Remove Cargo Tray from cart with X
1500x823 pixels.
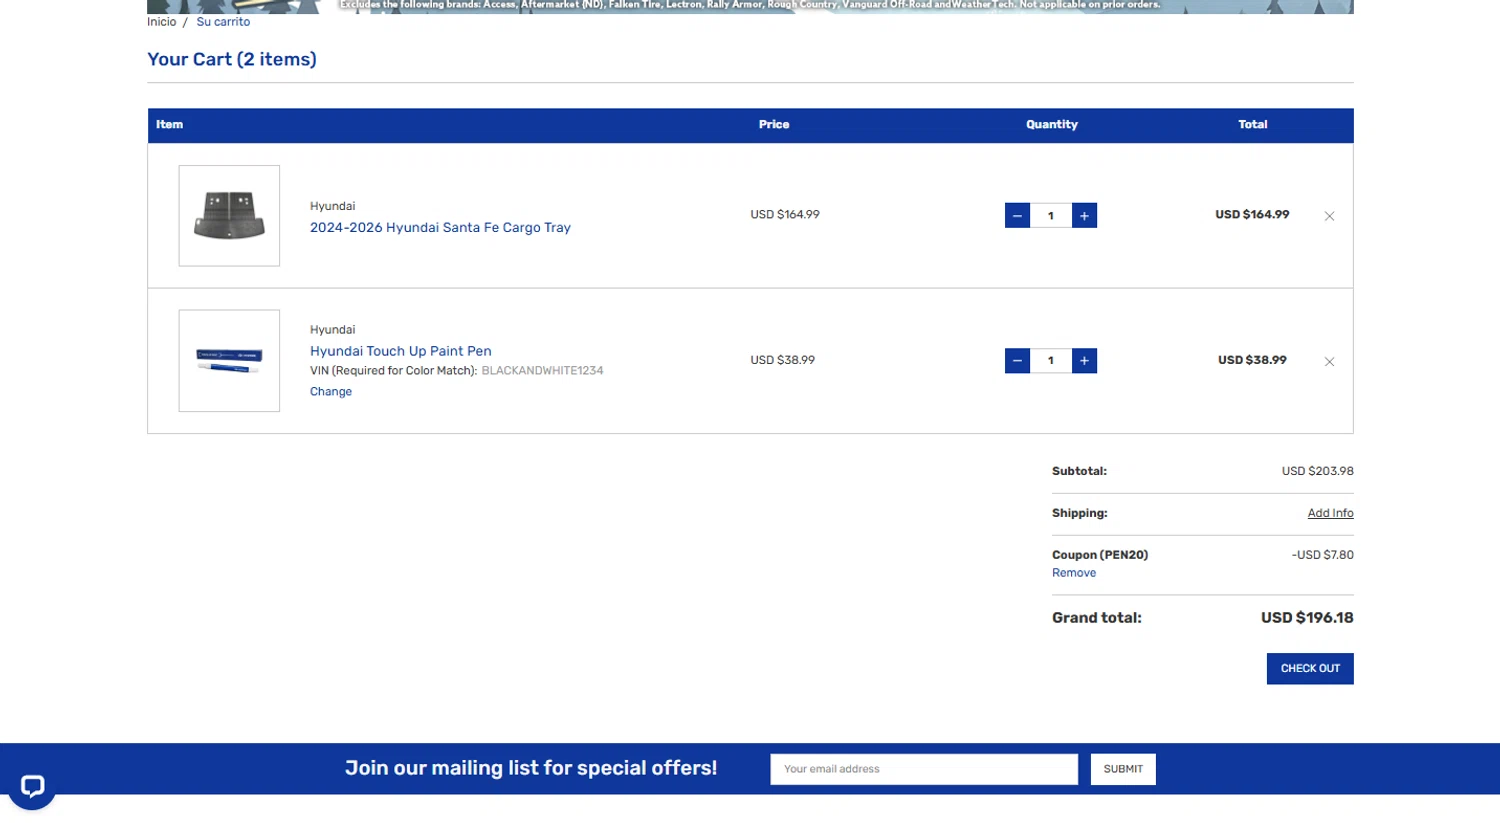1329,216
